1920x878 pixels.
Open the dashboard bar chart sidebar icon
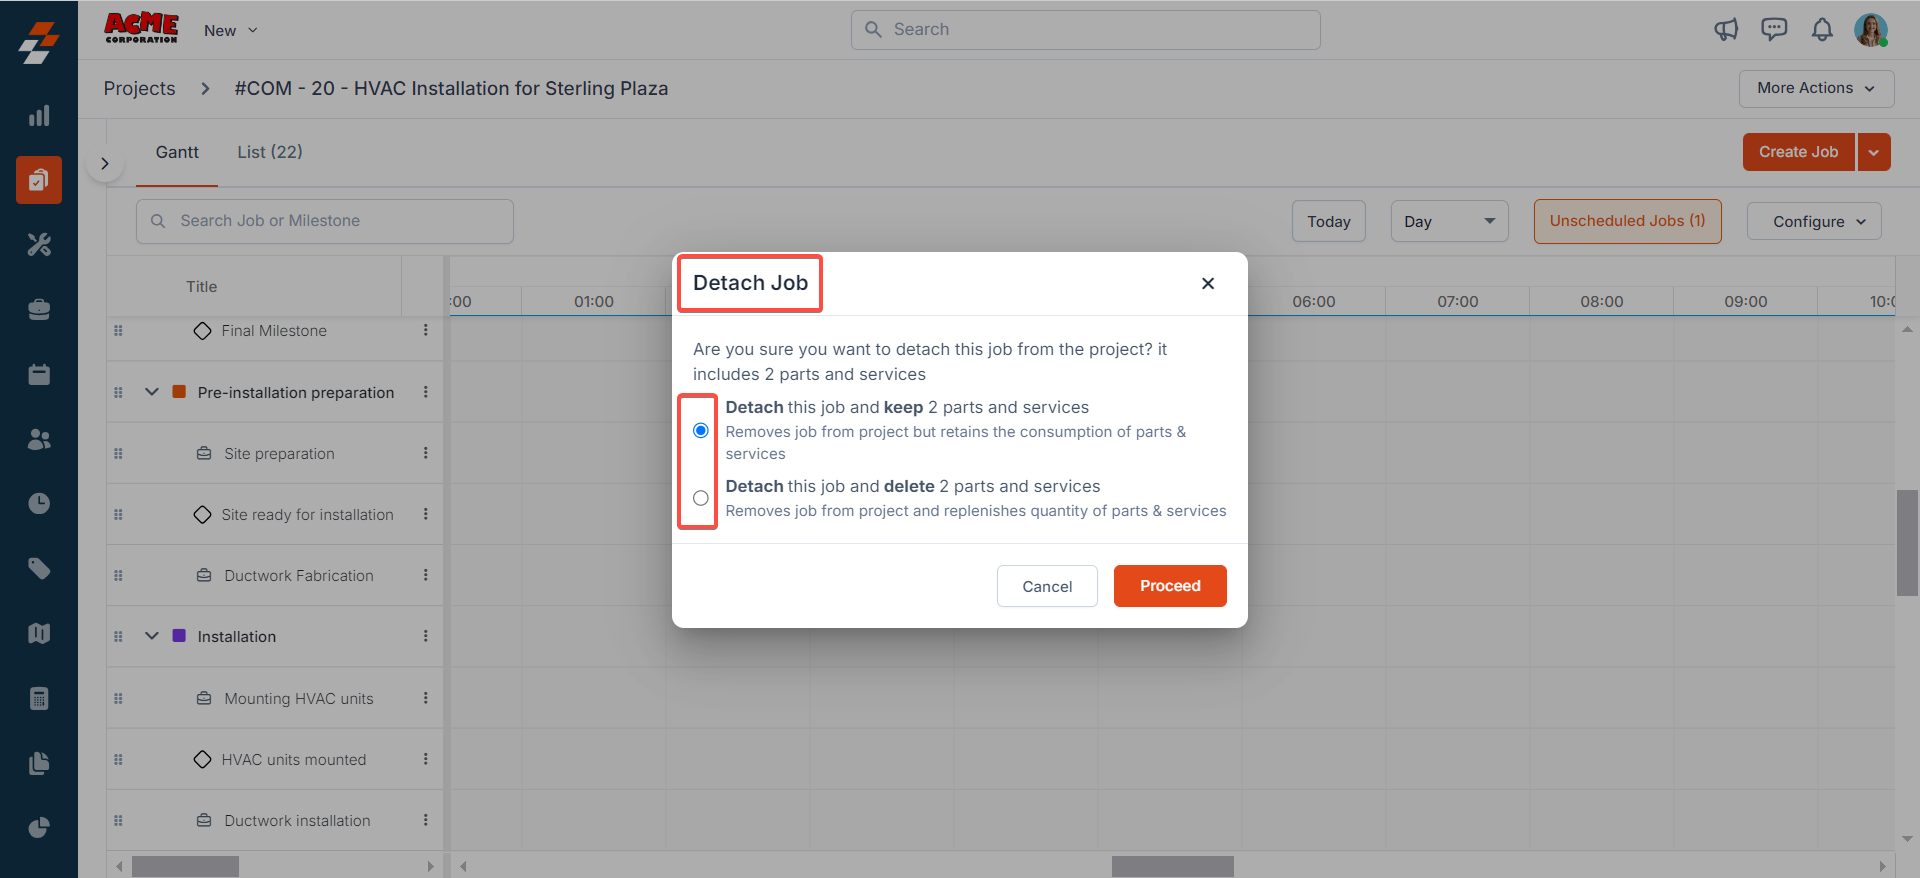pyautogui.click(x=39, y=116)
